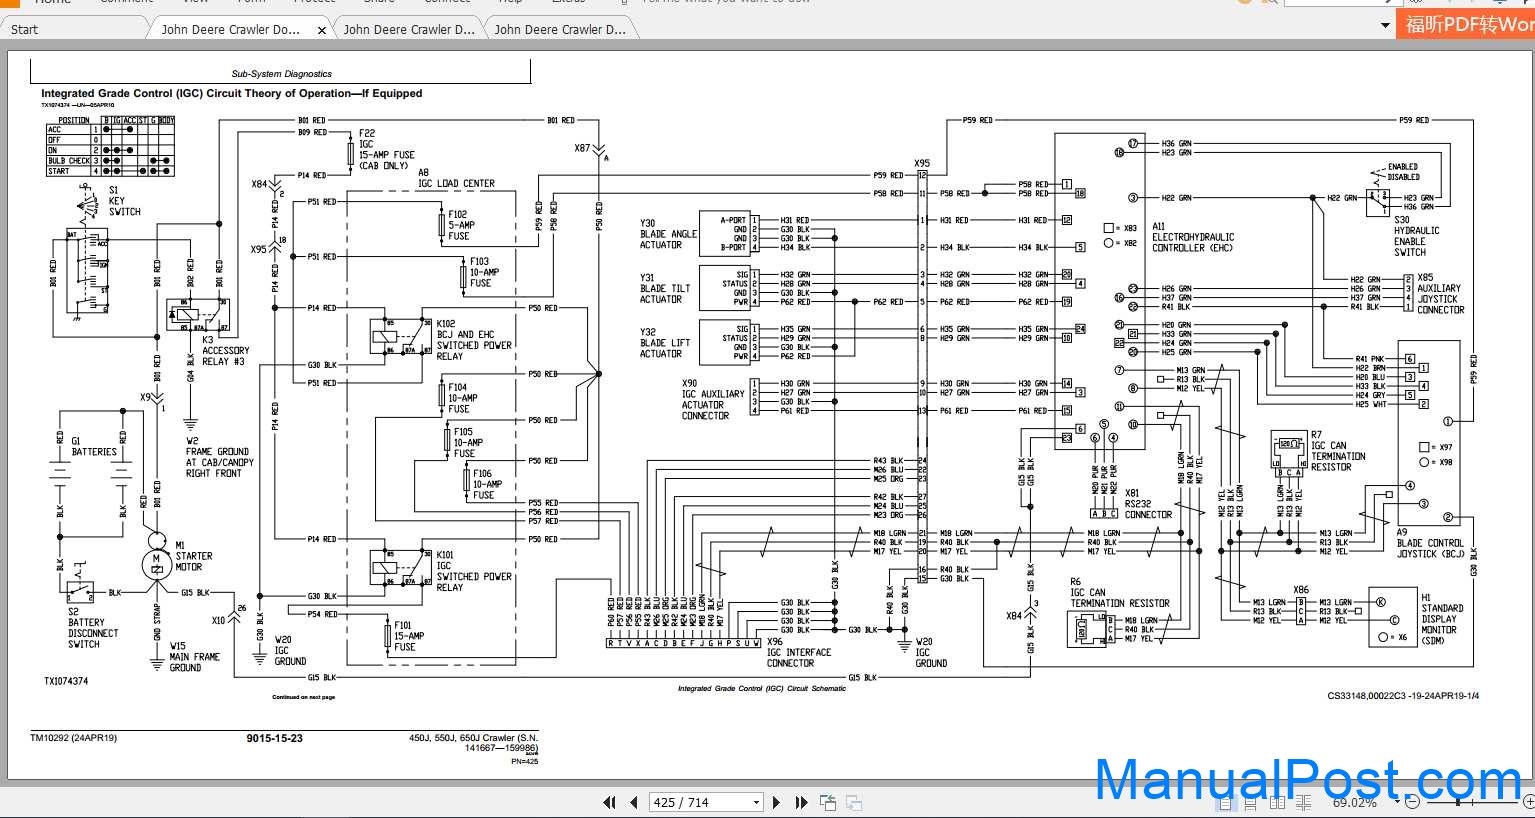Image resolution: width=1535 pixels, height=818 pixels.
Task: Click the H1 STANDARD DISPLAY MONITOR (SDM) label
Action: pos(1442,619)
